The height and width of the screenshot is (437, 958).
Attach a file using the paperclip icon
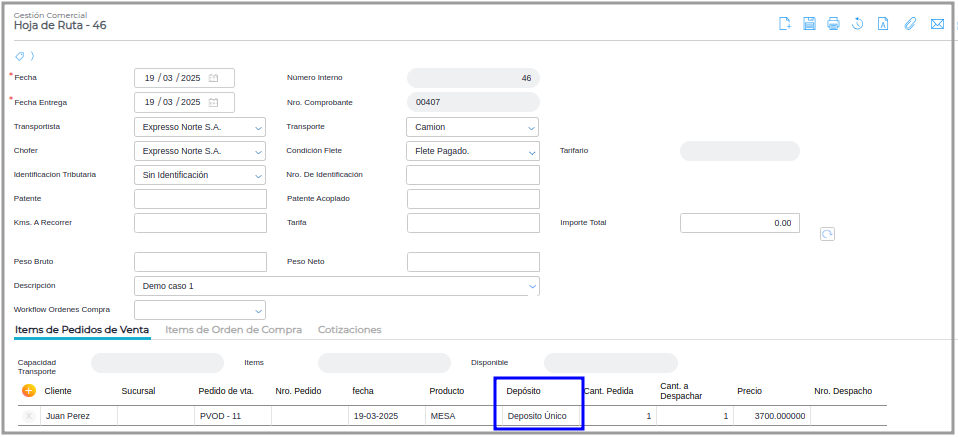click(x=910, y=24)
